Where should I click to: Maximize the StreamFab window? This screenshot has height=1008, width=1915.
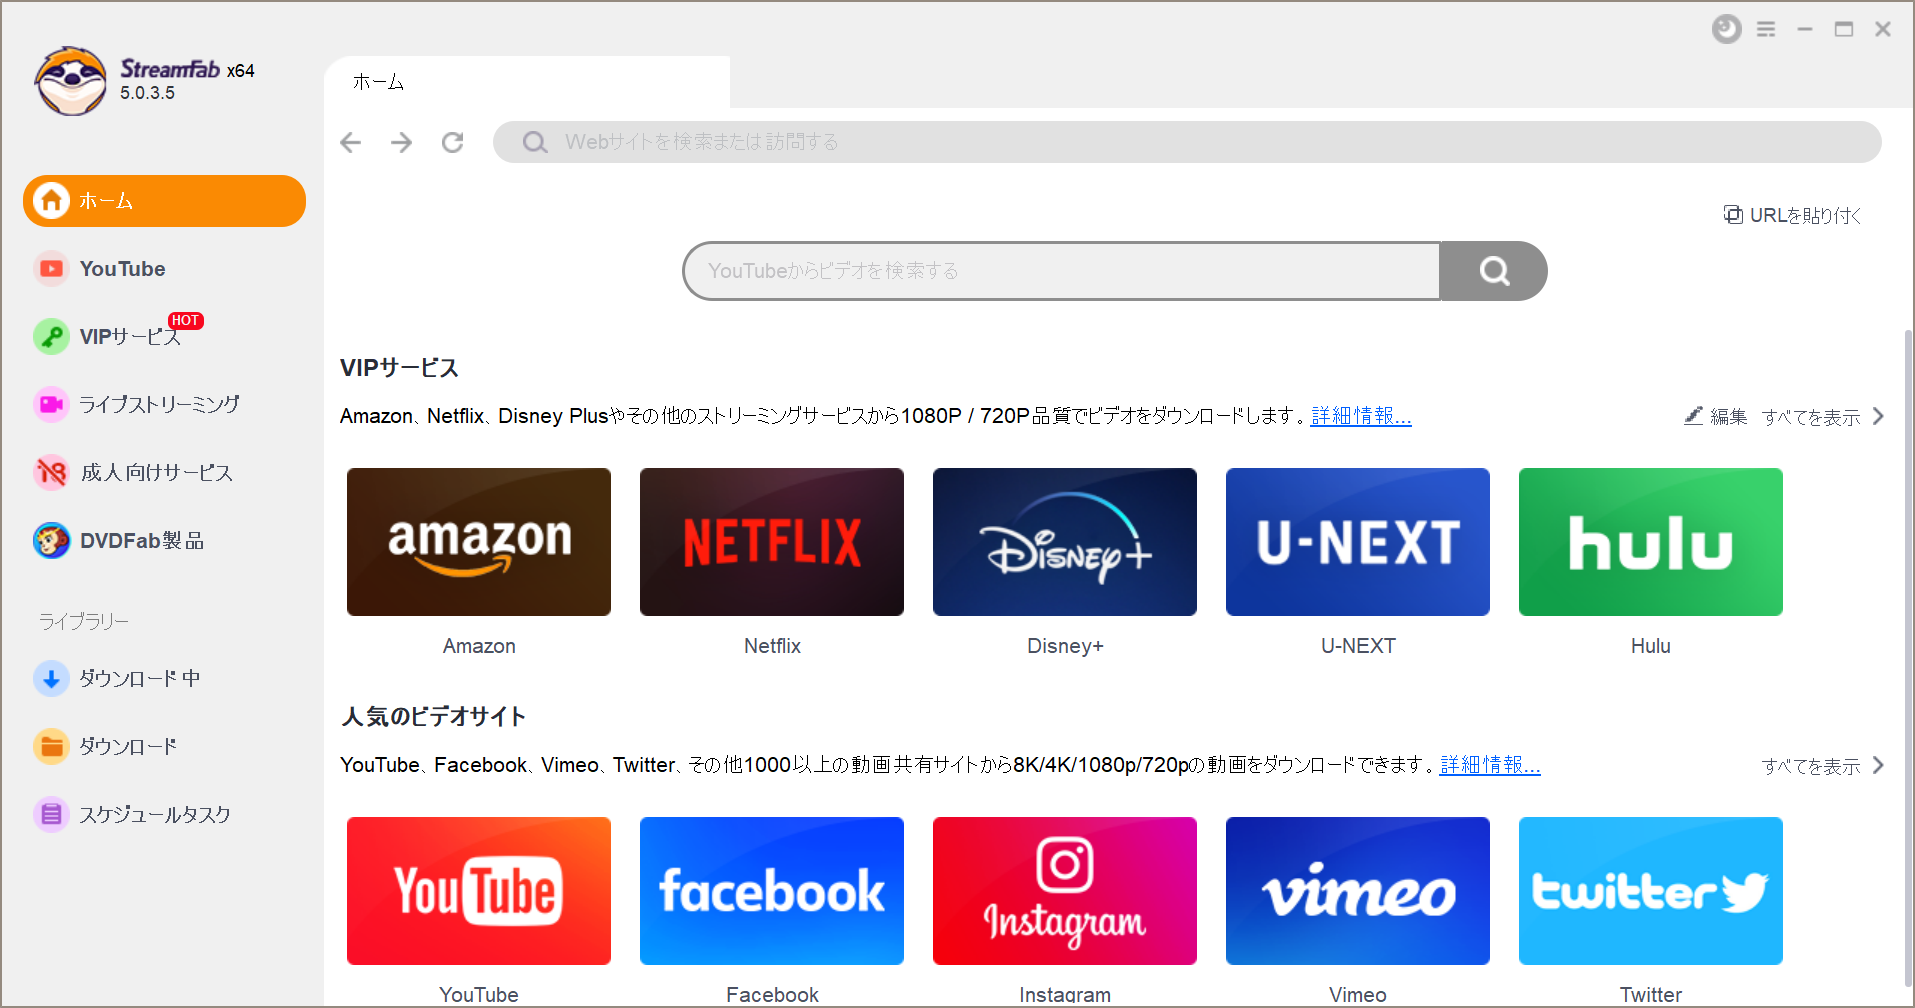[x=1844, y=29]
